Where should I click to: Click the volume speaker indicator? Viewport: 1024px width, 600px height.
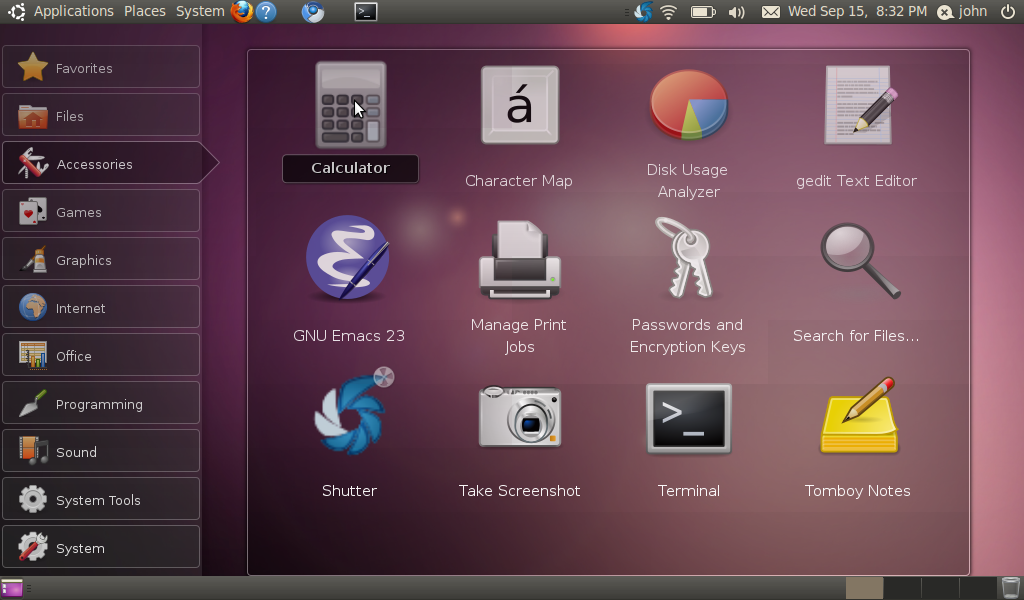[737, 12]
